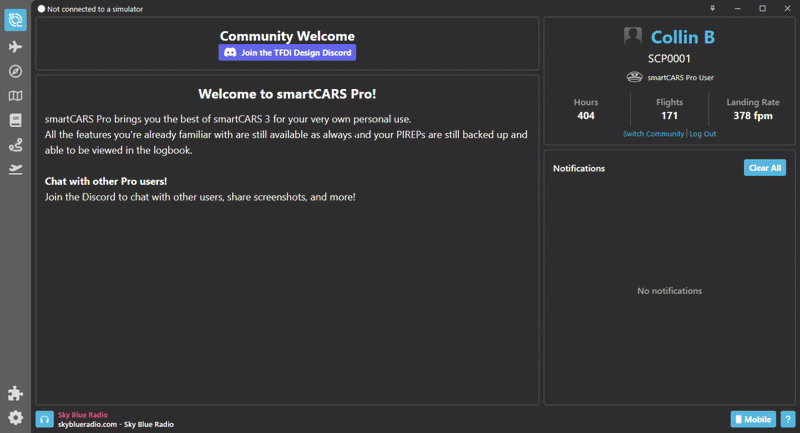This screenshot has height=433, width=800.
Task: Click the SCP0001 pilot ID
Action: coord(669,59)
